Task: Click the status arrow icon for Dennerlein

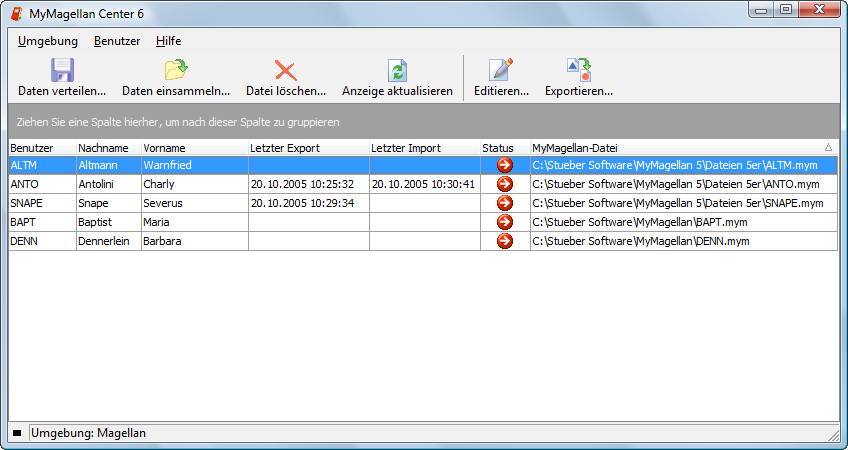Action: [x=505, y=241]
